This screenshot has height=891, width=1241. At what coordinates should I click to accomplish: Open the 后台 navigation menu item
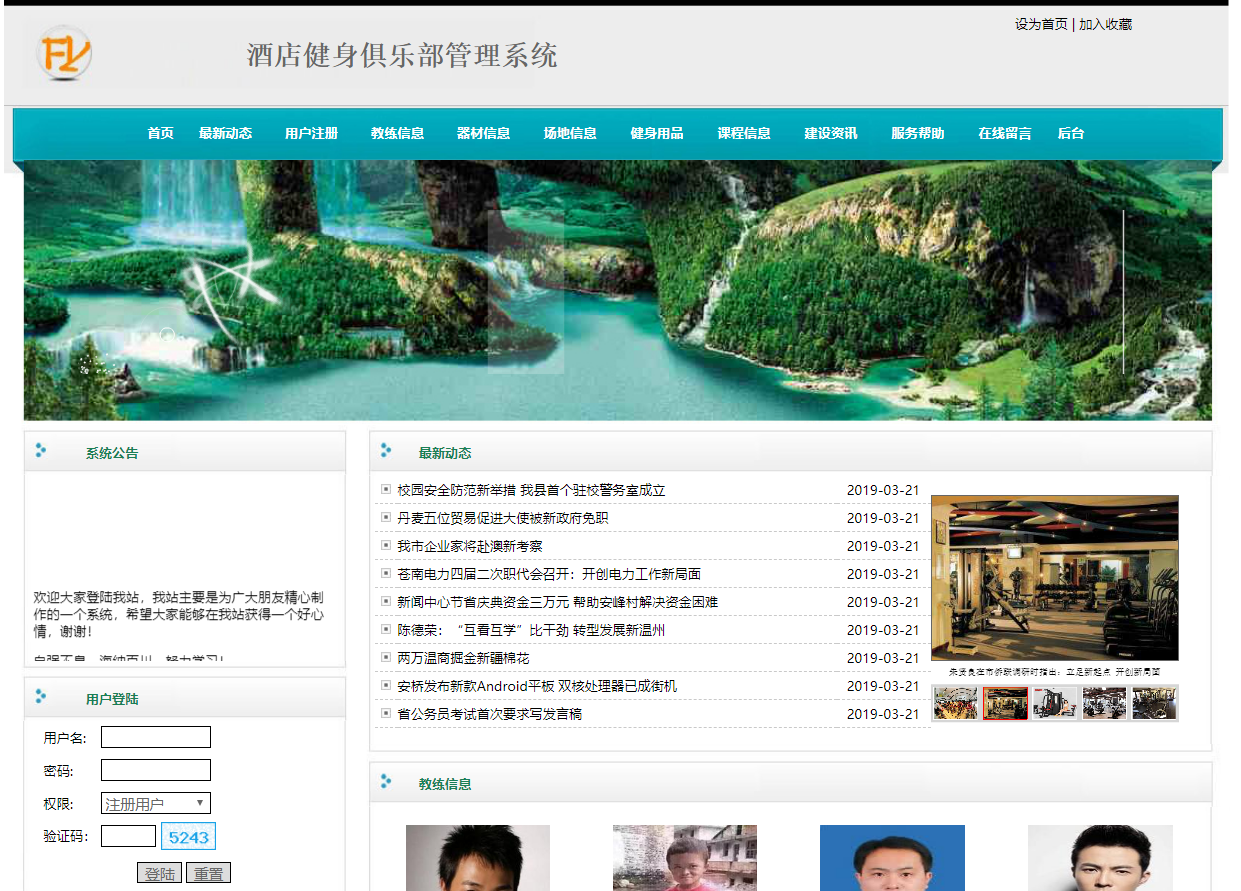point(1070,132)
